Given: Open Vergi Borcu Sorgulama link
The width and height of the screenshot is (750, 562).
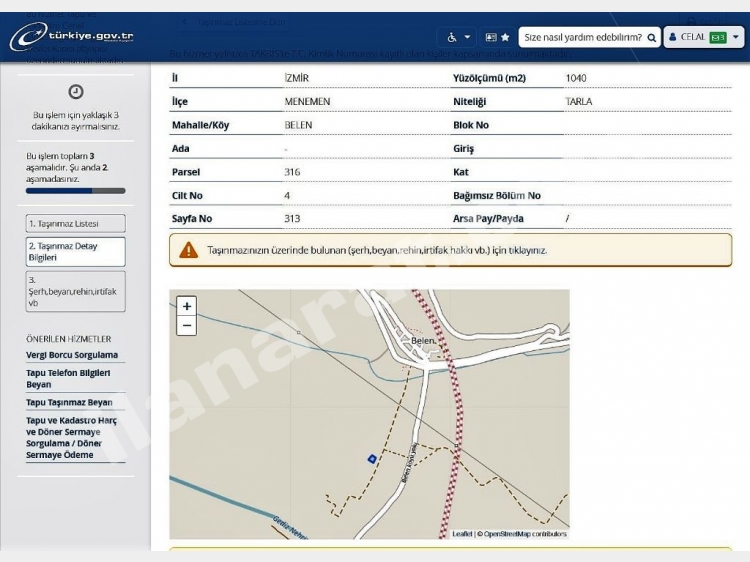Looking at the screenshot, I should 72,355.
